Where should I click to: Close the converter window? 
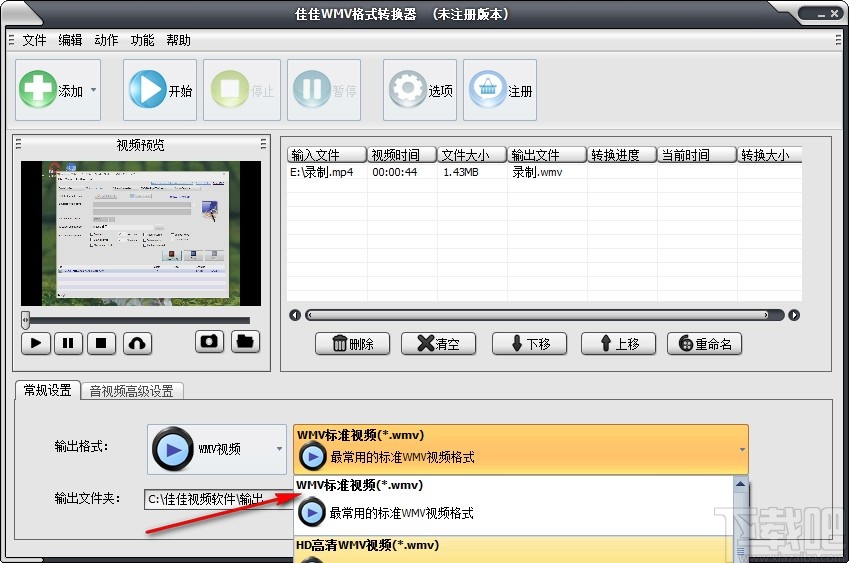tap(835, 14)
